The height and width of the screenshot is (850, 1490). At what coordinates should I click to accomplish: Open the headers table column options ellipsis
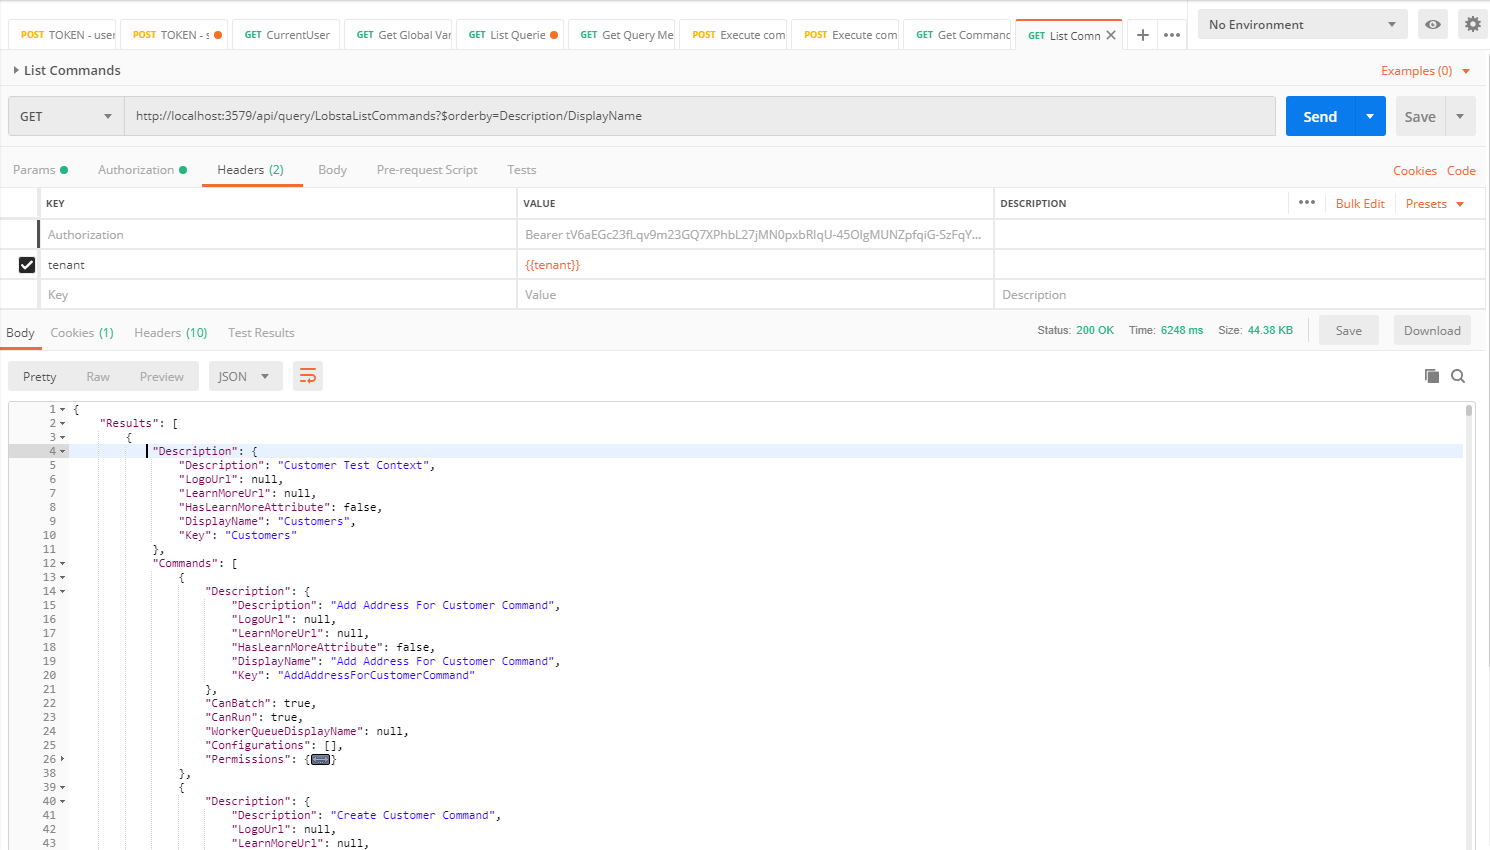1306,202
